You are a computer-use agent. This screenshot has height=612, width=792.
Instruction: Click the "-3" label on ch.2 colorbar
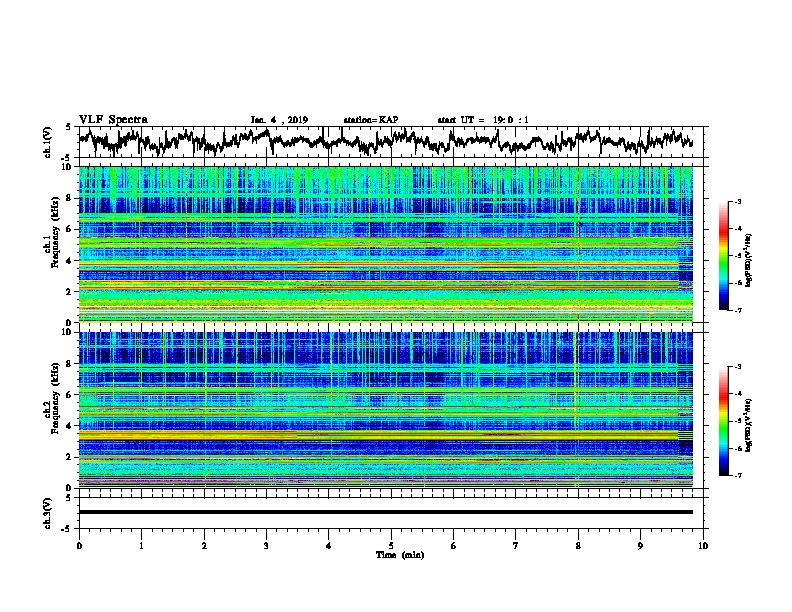tap(738, 367)
